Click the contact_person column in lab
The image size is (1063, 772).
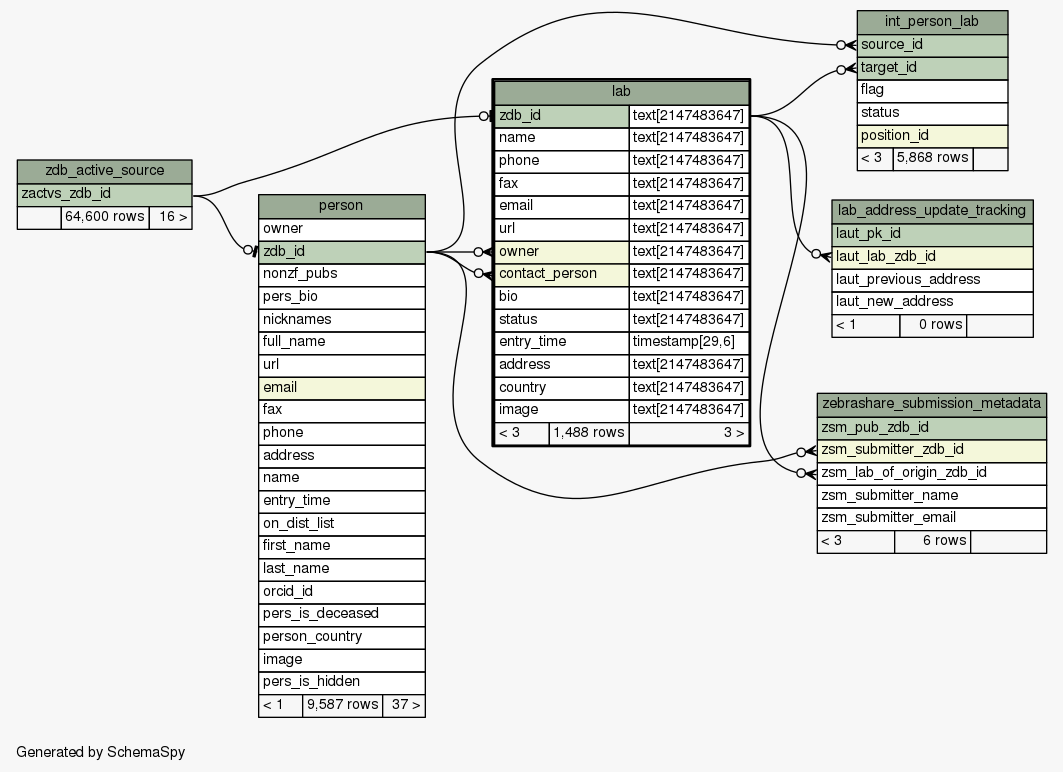[562, 274]
